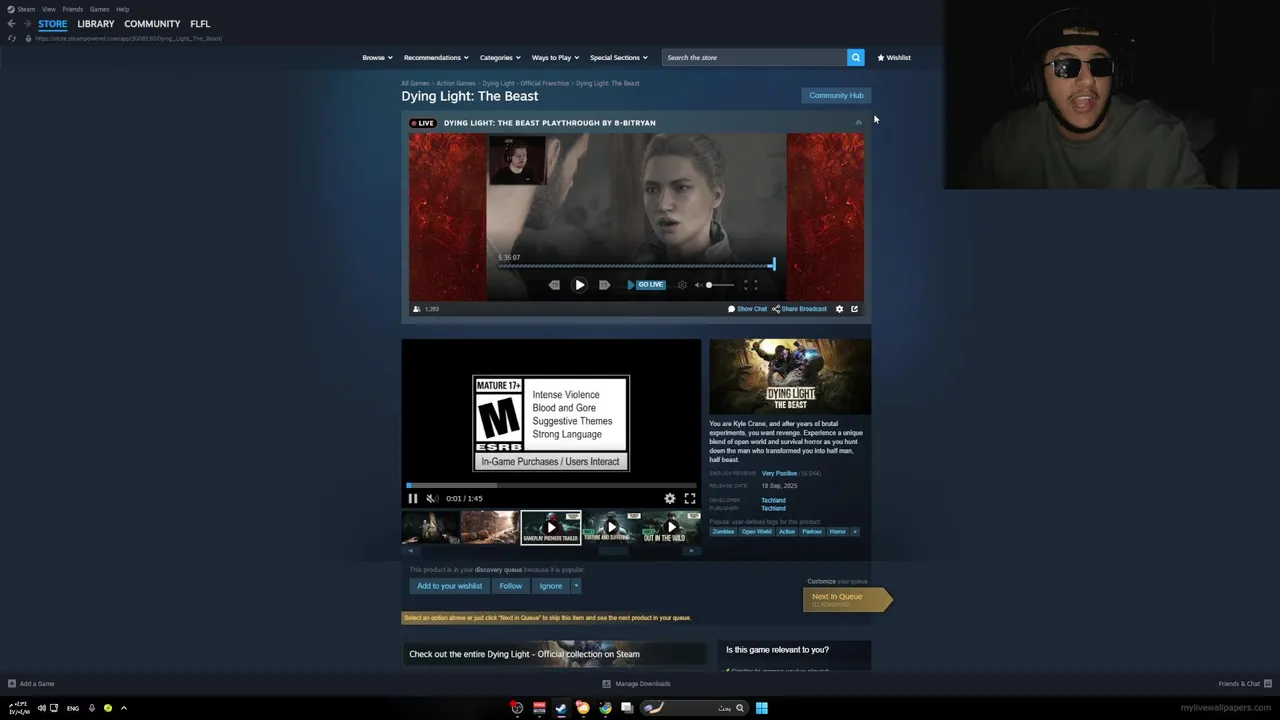The height and width of the screenshot is (720, 1280).
Task: Add to your wishlist
Action: point(449,586)
